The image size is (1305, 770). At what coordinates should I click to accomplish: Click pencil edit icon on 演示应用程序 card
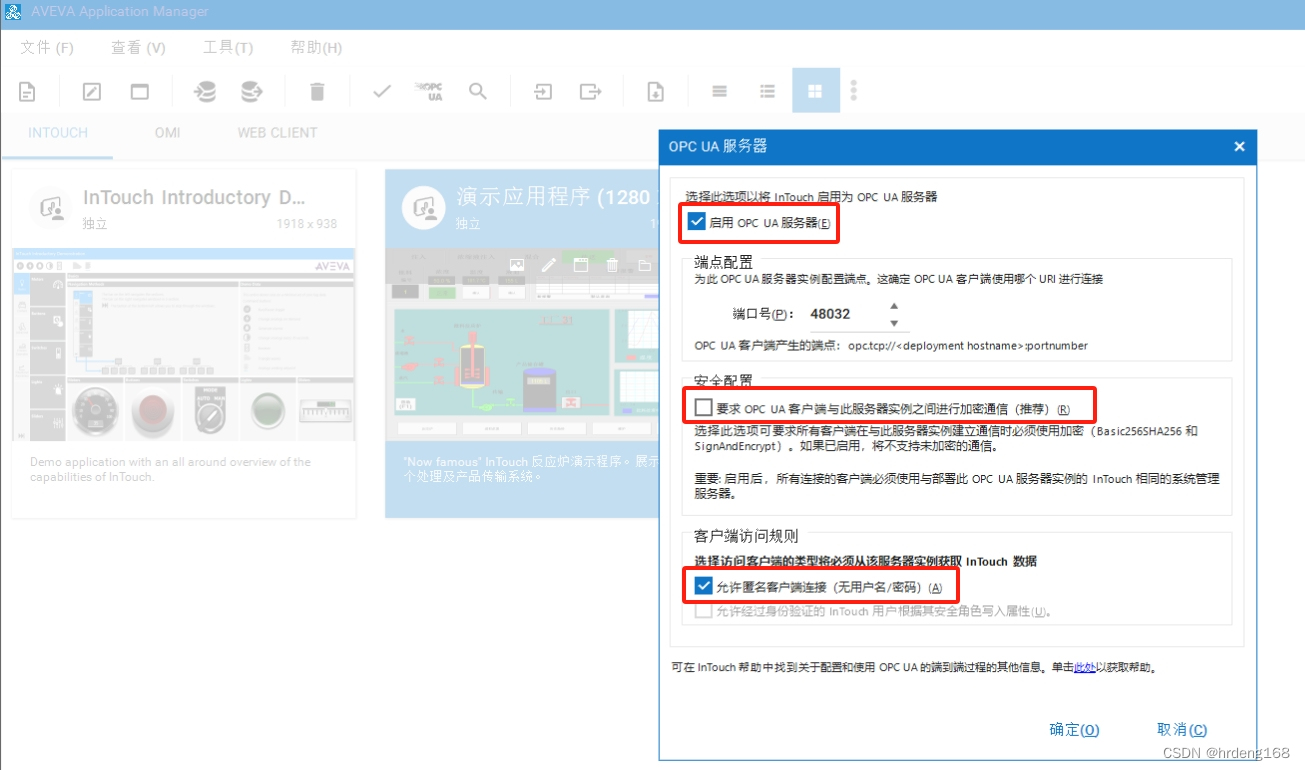[x=548, y=265]
